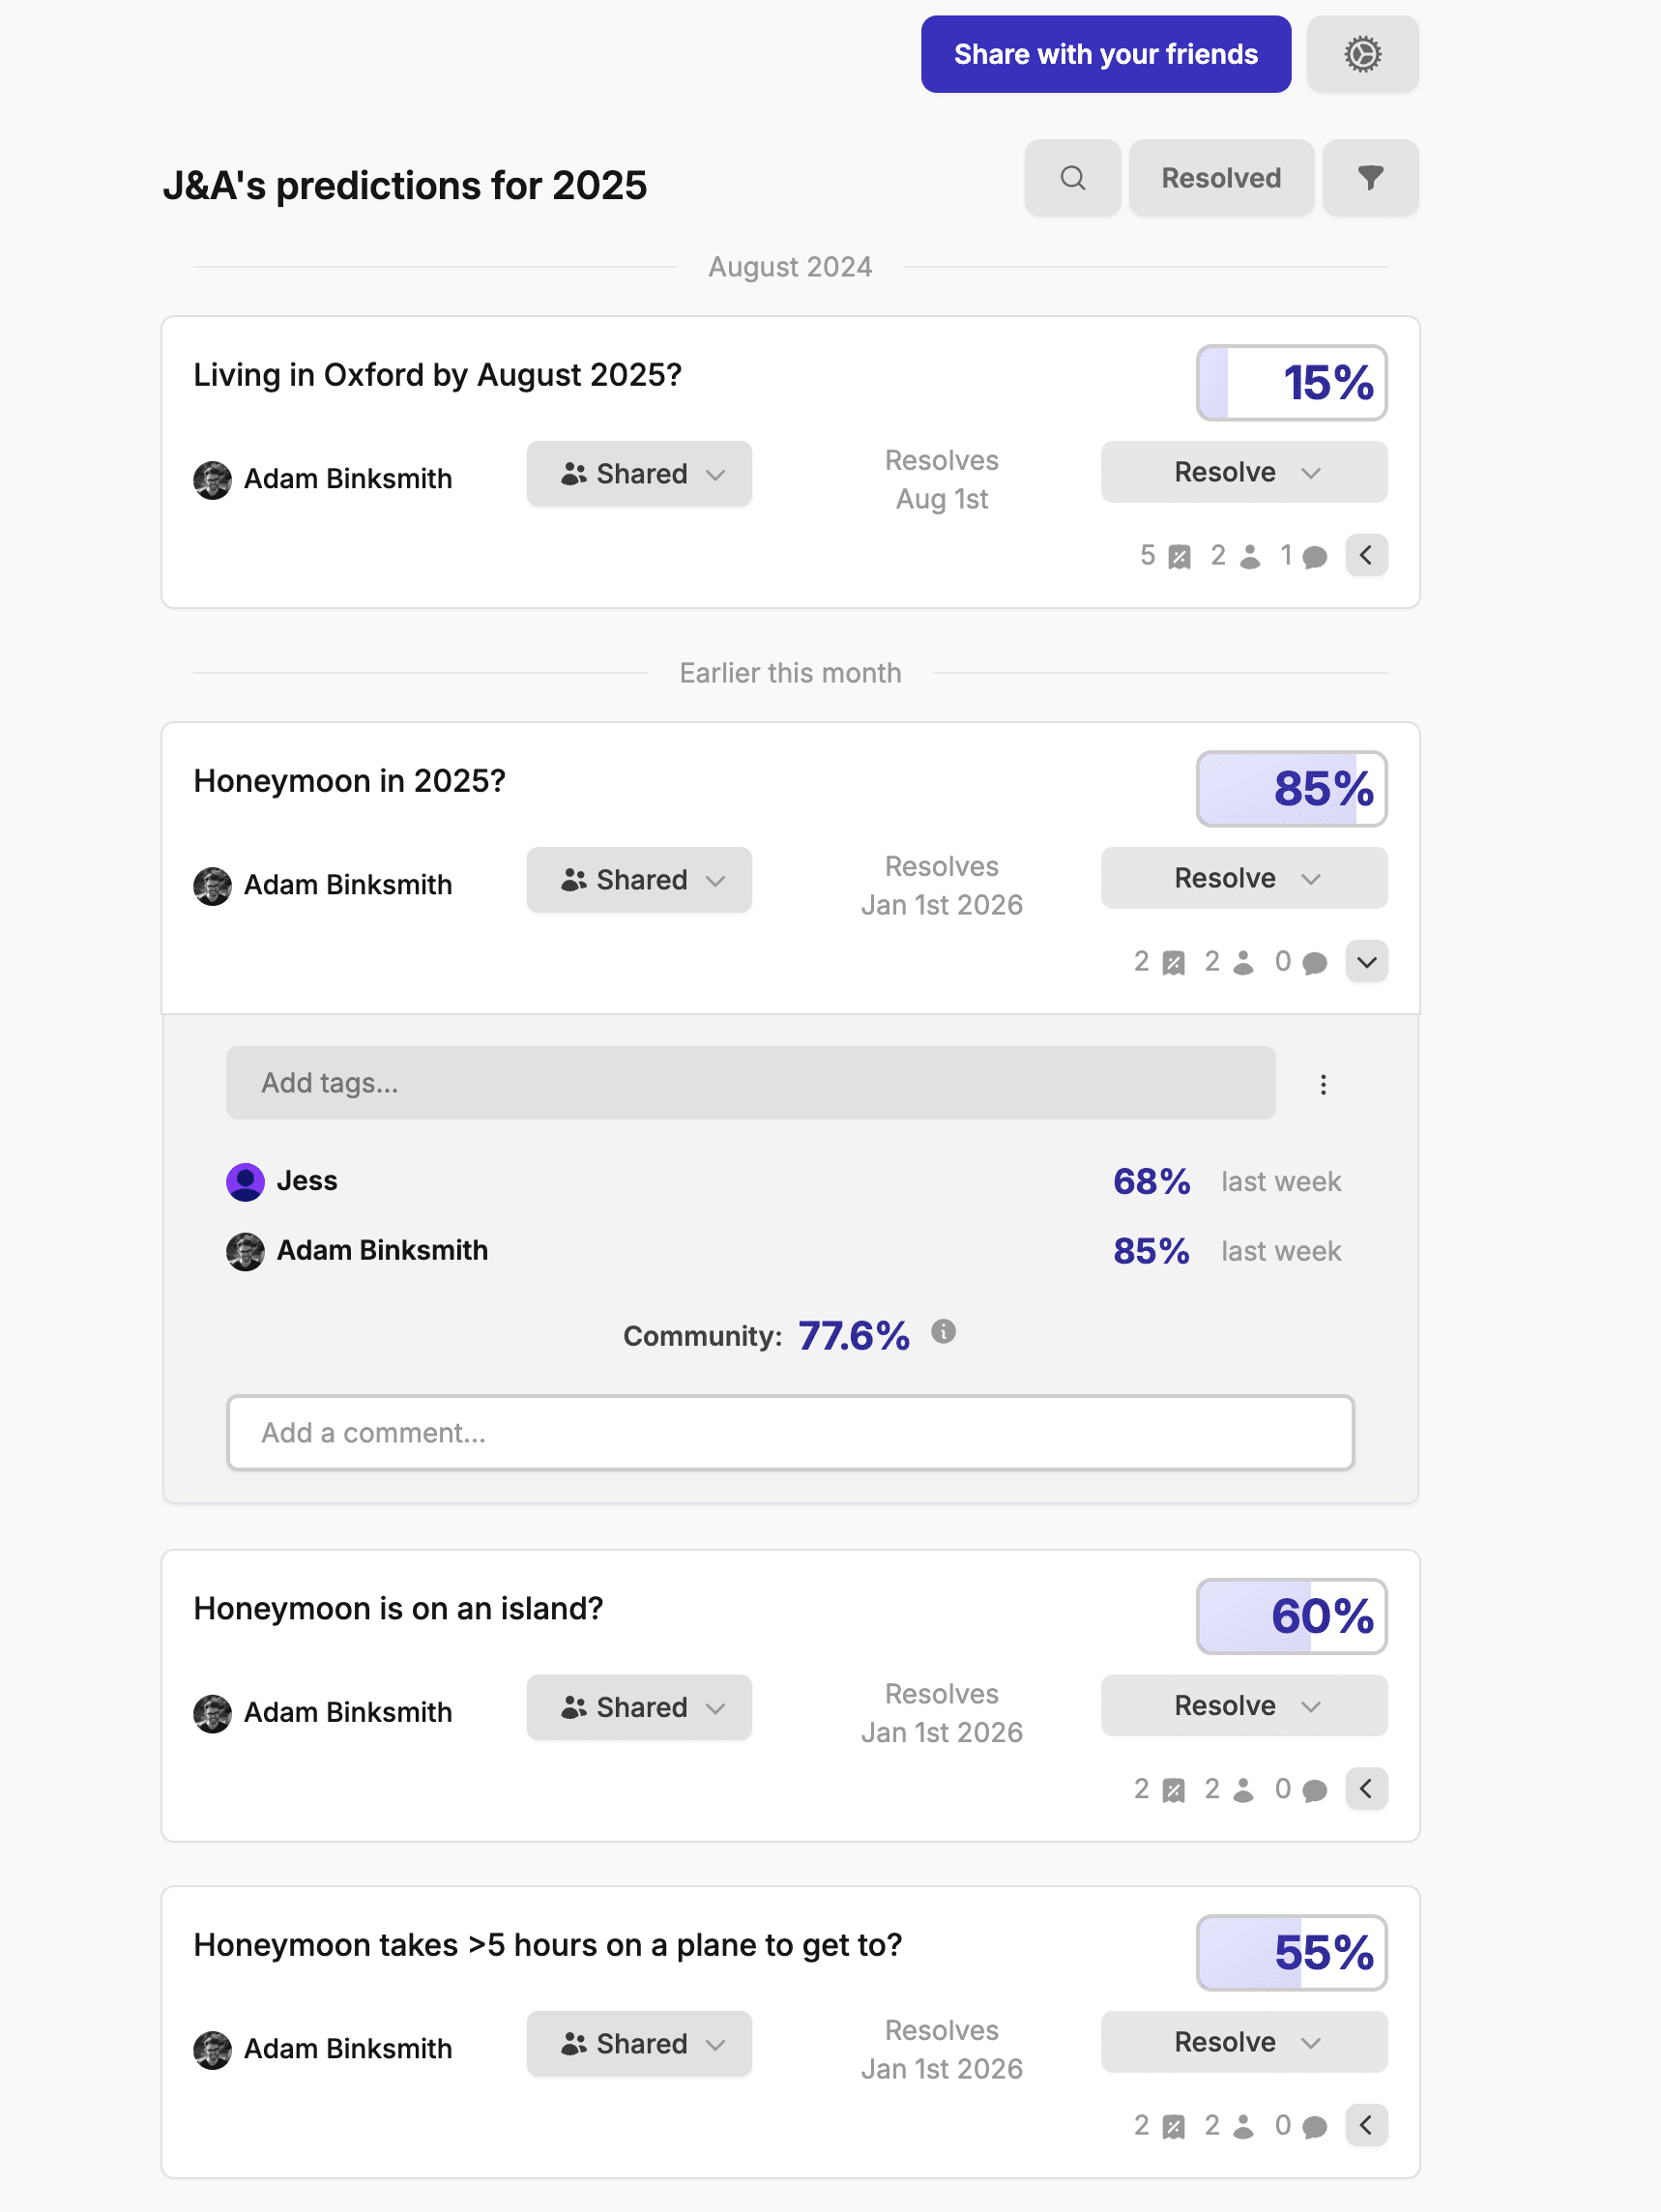Open Resolve dropdown for the >5 hours plane question
The image size is (1661, 2212).
point(1243,2042)
